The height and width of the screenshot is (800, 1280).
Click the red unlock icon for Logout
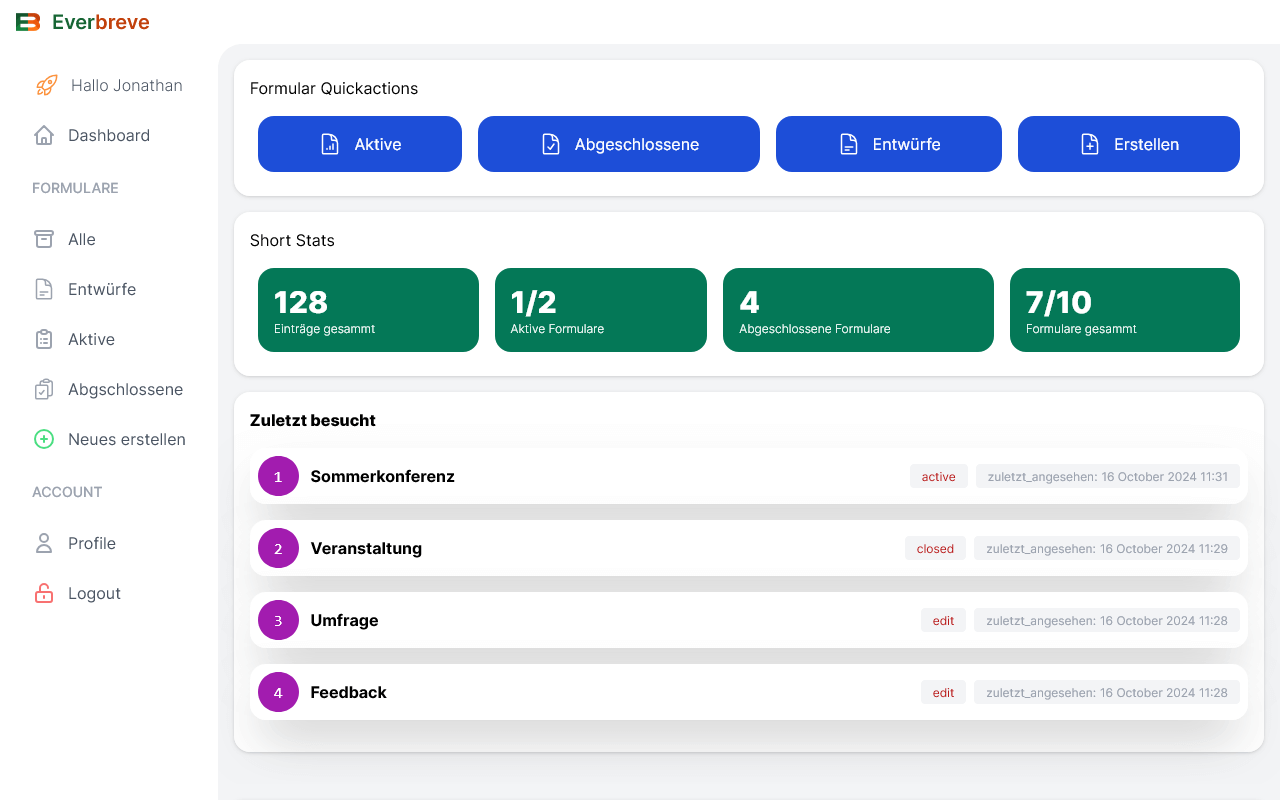pyautogui.click(x=44, y=593)
